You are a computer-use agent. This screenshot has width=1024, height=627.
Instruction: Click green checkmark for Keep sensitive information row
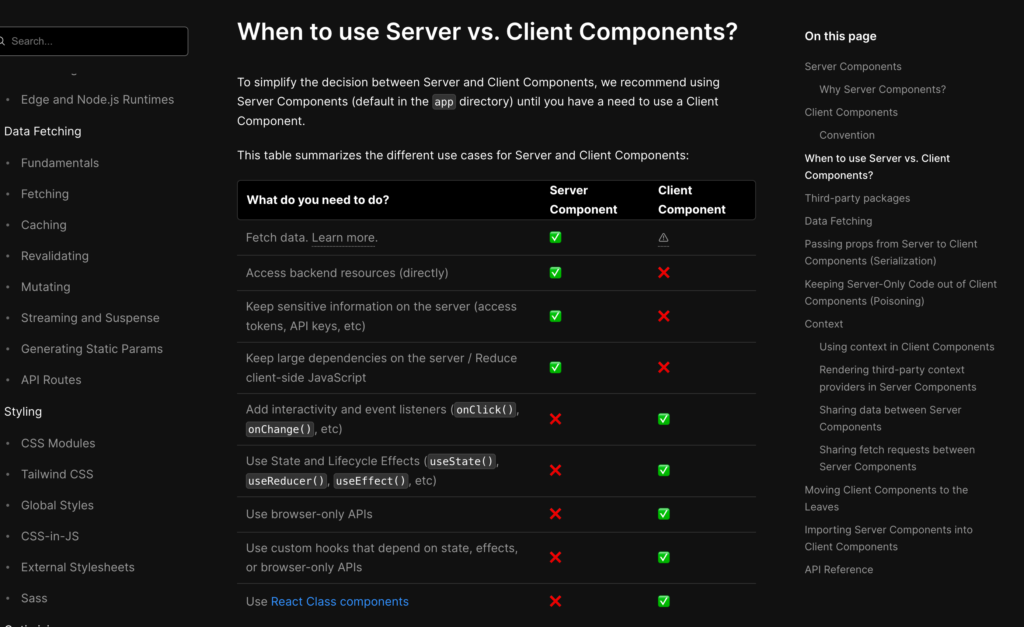(555, 316)
